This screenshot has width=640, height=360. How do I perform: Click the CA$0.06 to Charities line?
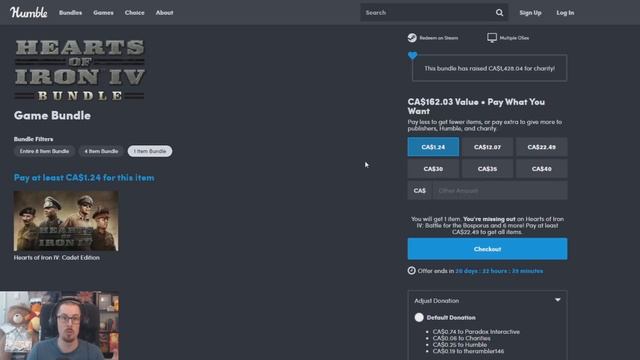coord(462,338)
